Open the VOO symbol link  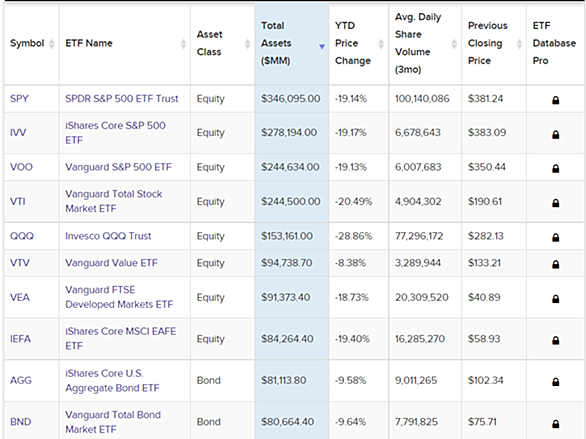click(x=21, y=167)
